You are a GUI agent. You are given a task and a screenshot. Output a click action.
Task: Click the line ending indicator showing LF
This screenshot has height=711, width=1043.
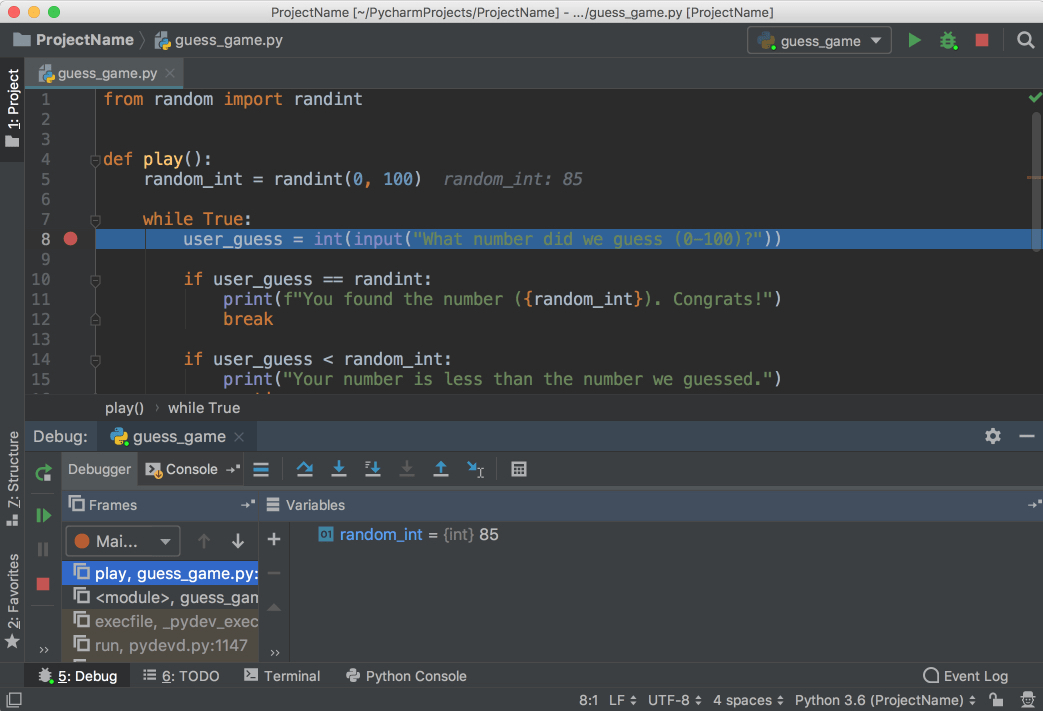616,700
